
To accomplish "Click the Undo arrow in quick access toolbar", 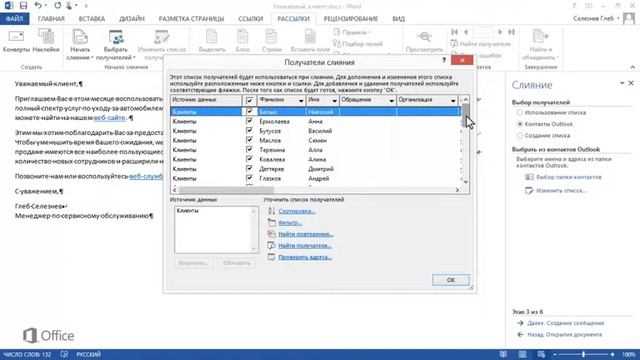I will point(38,5).
